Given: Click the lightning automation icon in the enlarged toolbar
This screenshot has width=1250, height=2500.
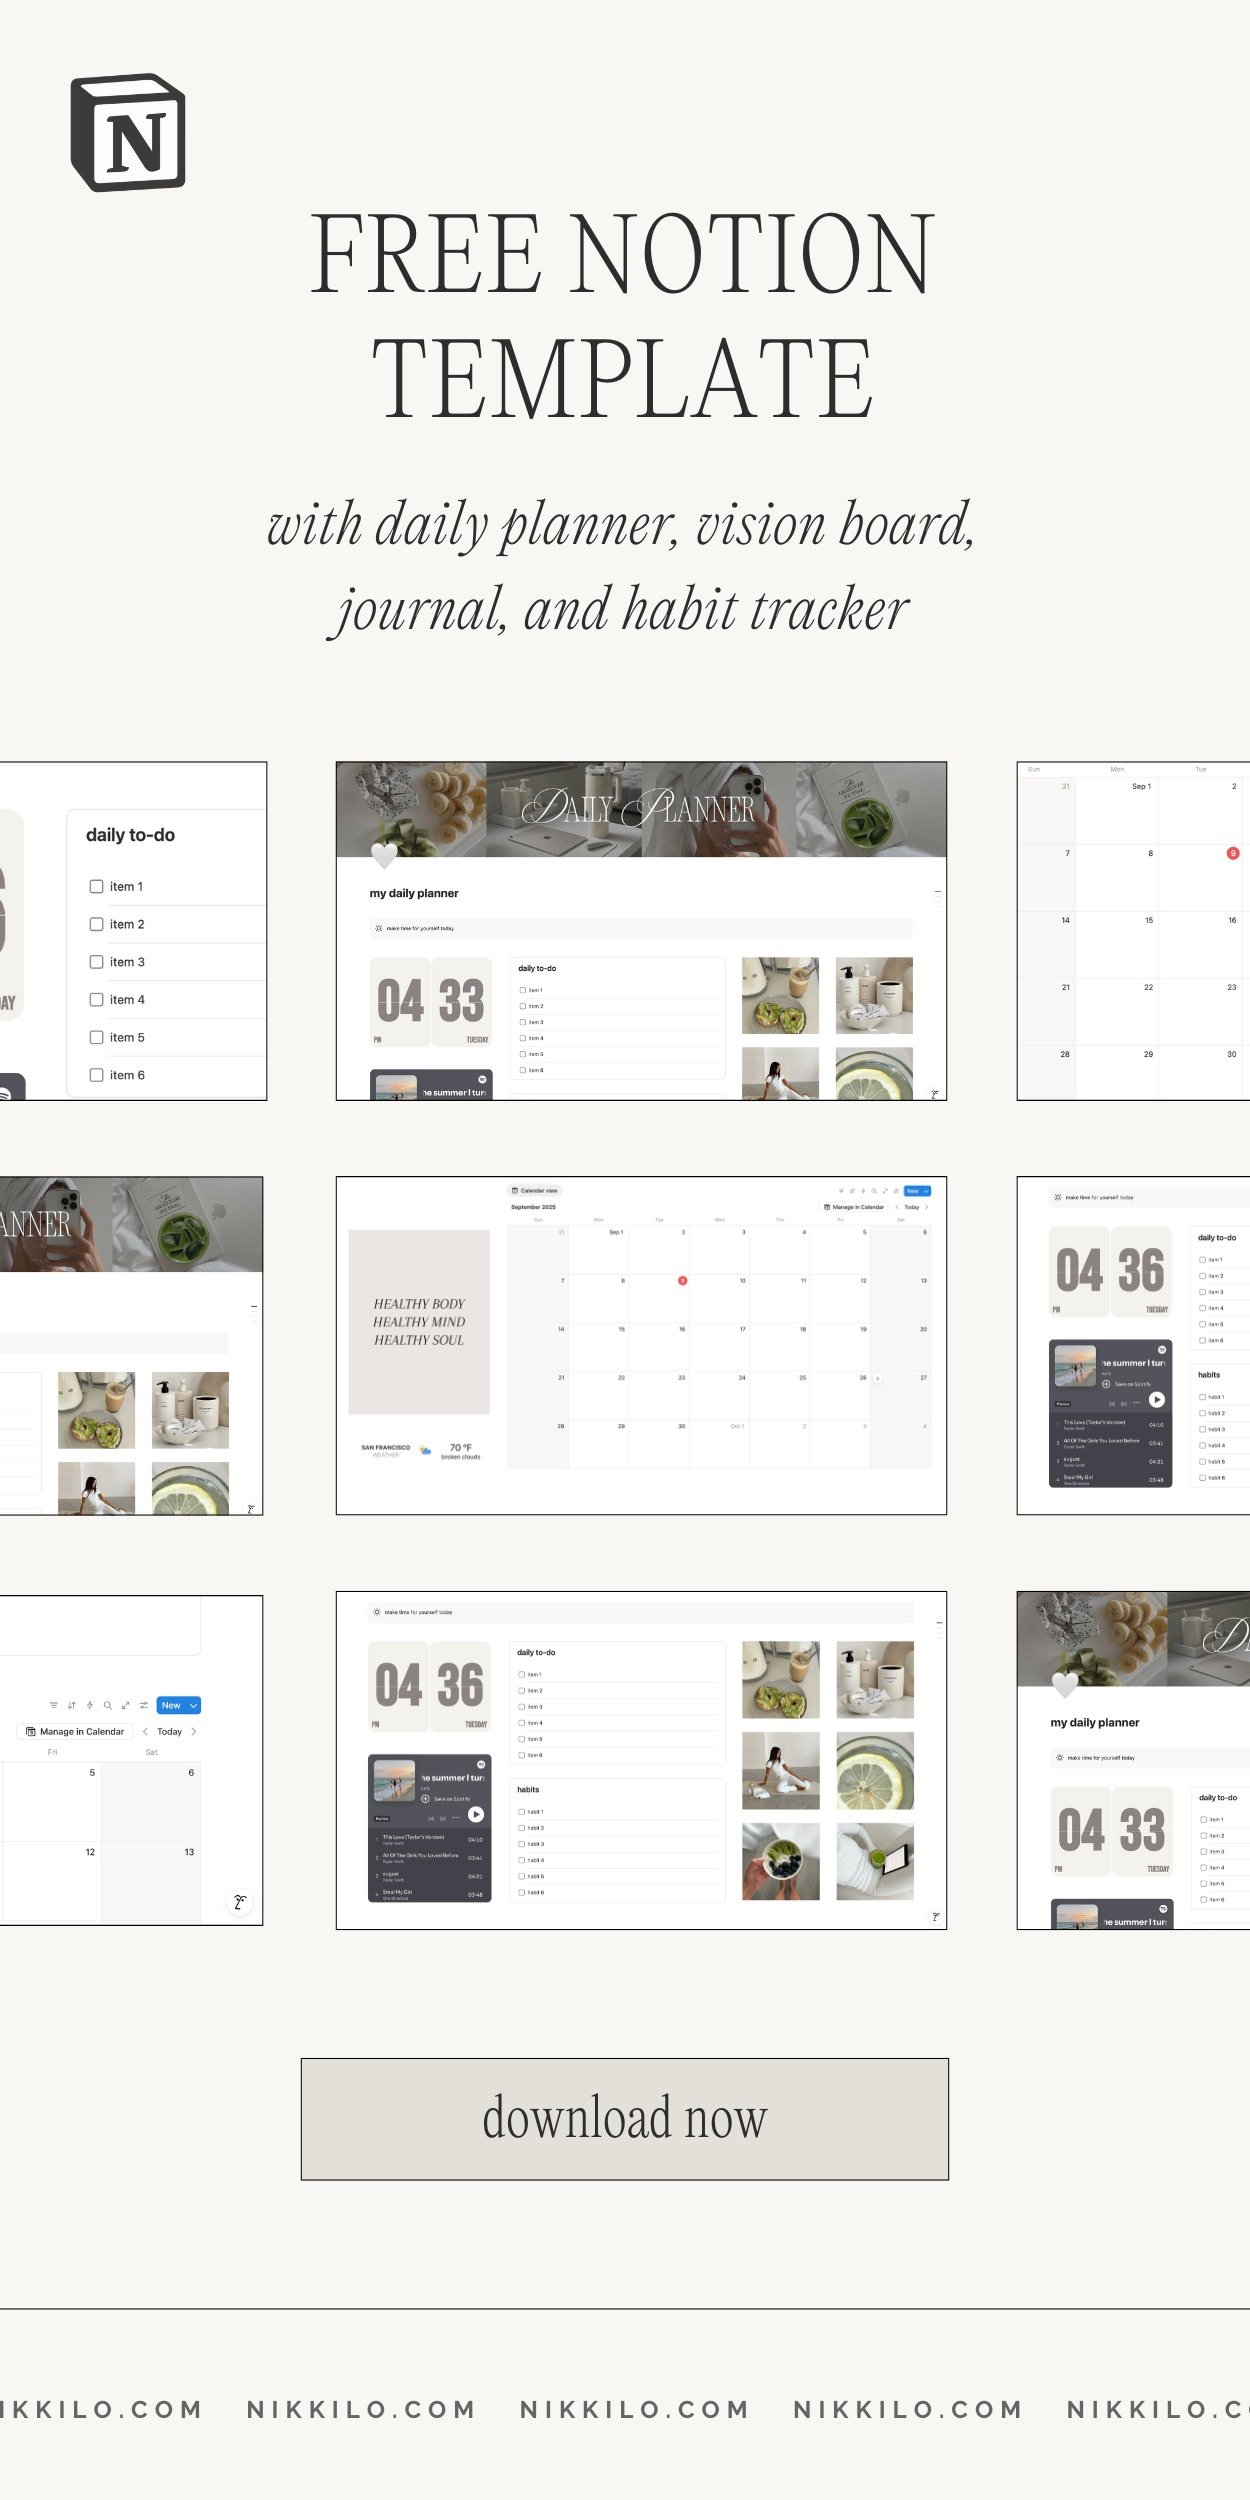Looking at the screenshot, I should [x=90, y=1705].
